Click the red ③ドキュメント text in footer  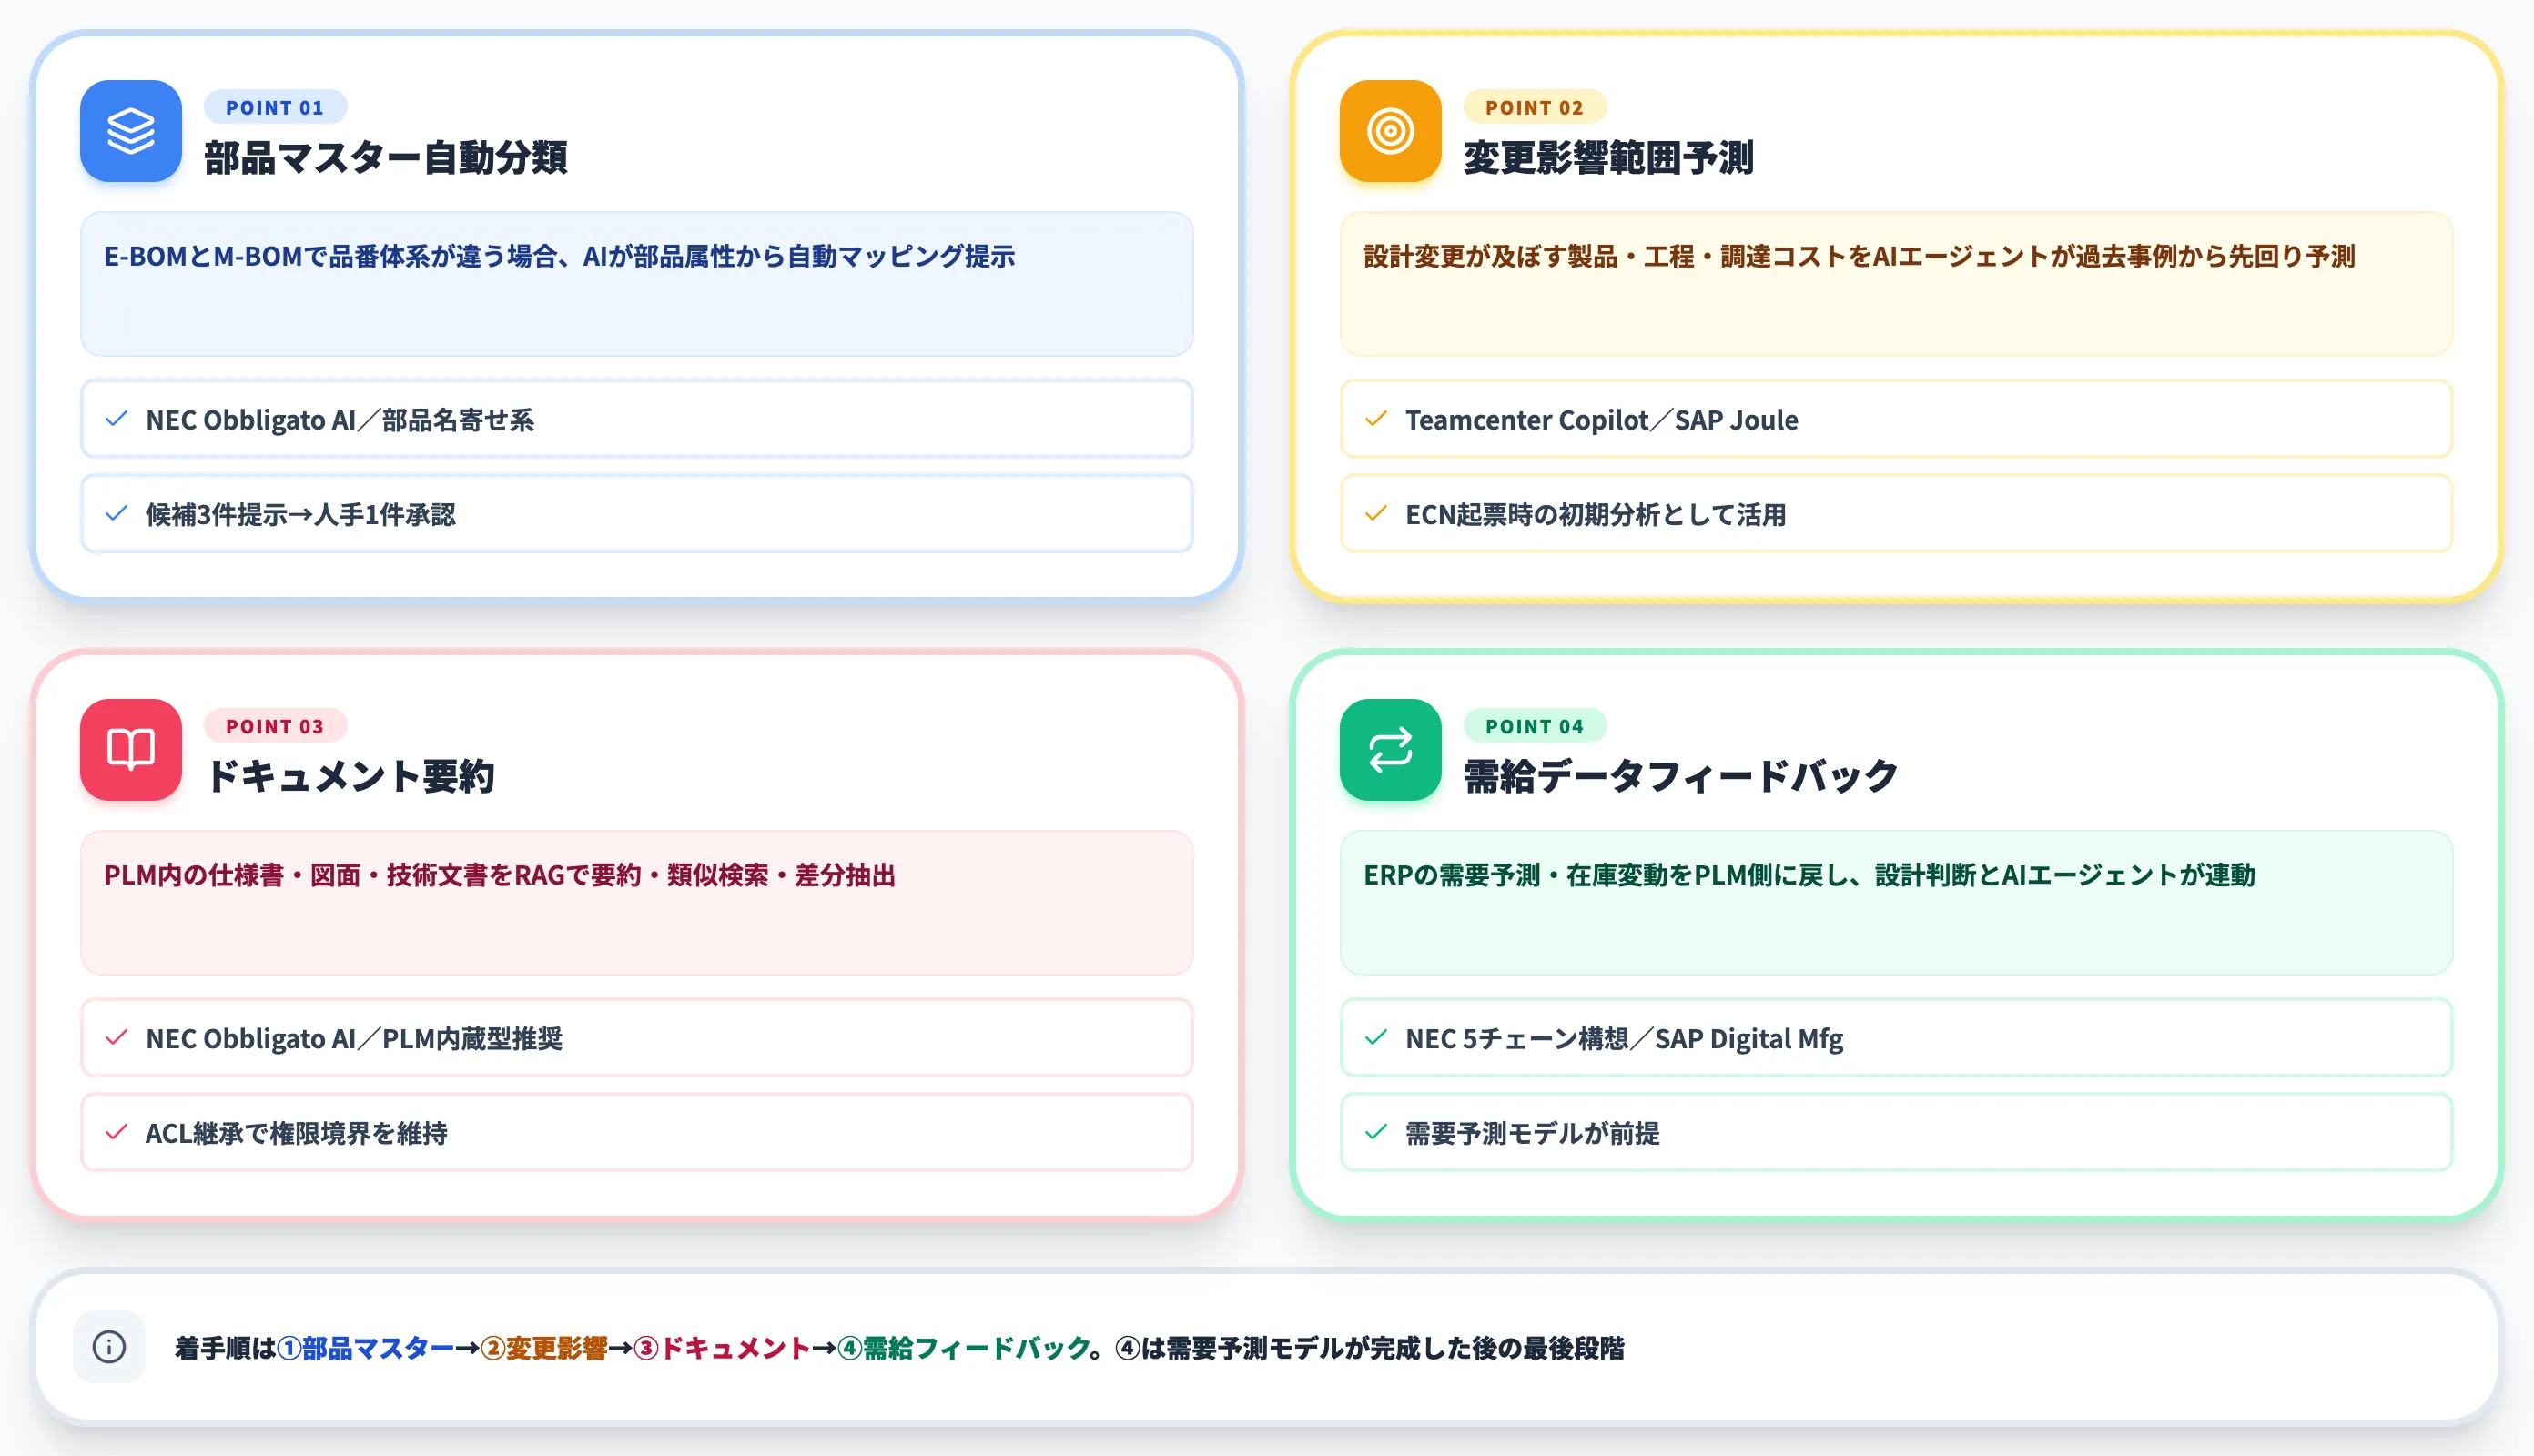[x=722, y=1348]
